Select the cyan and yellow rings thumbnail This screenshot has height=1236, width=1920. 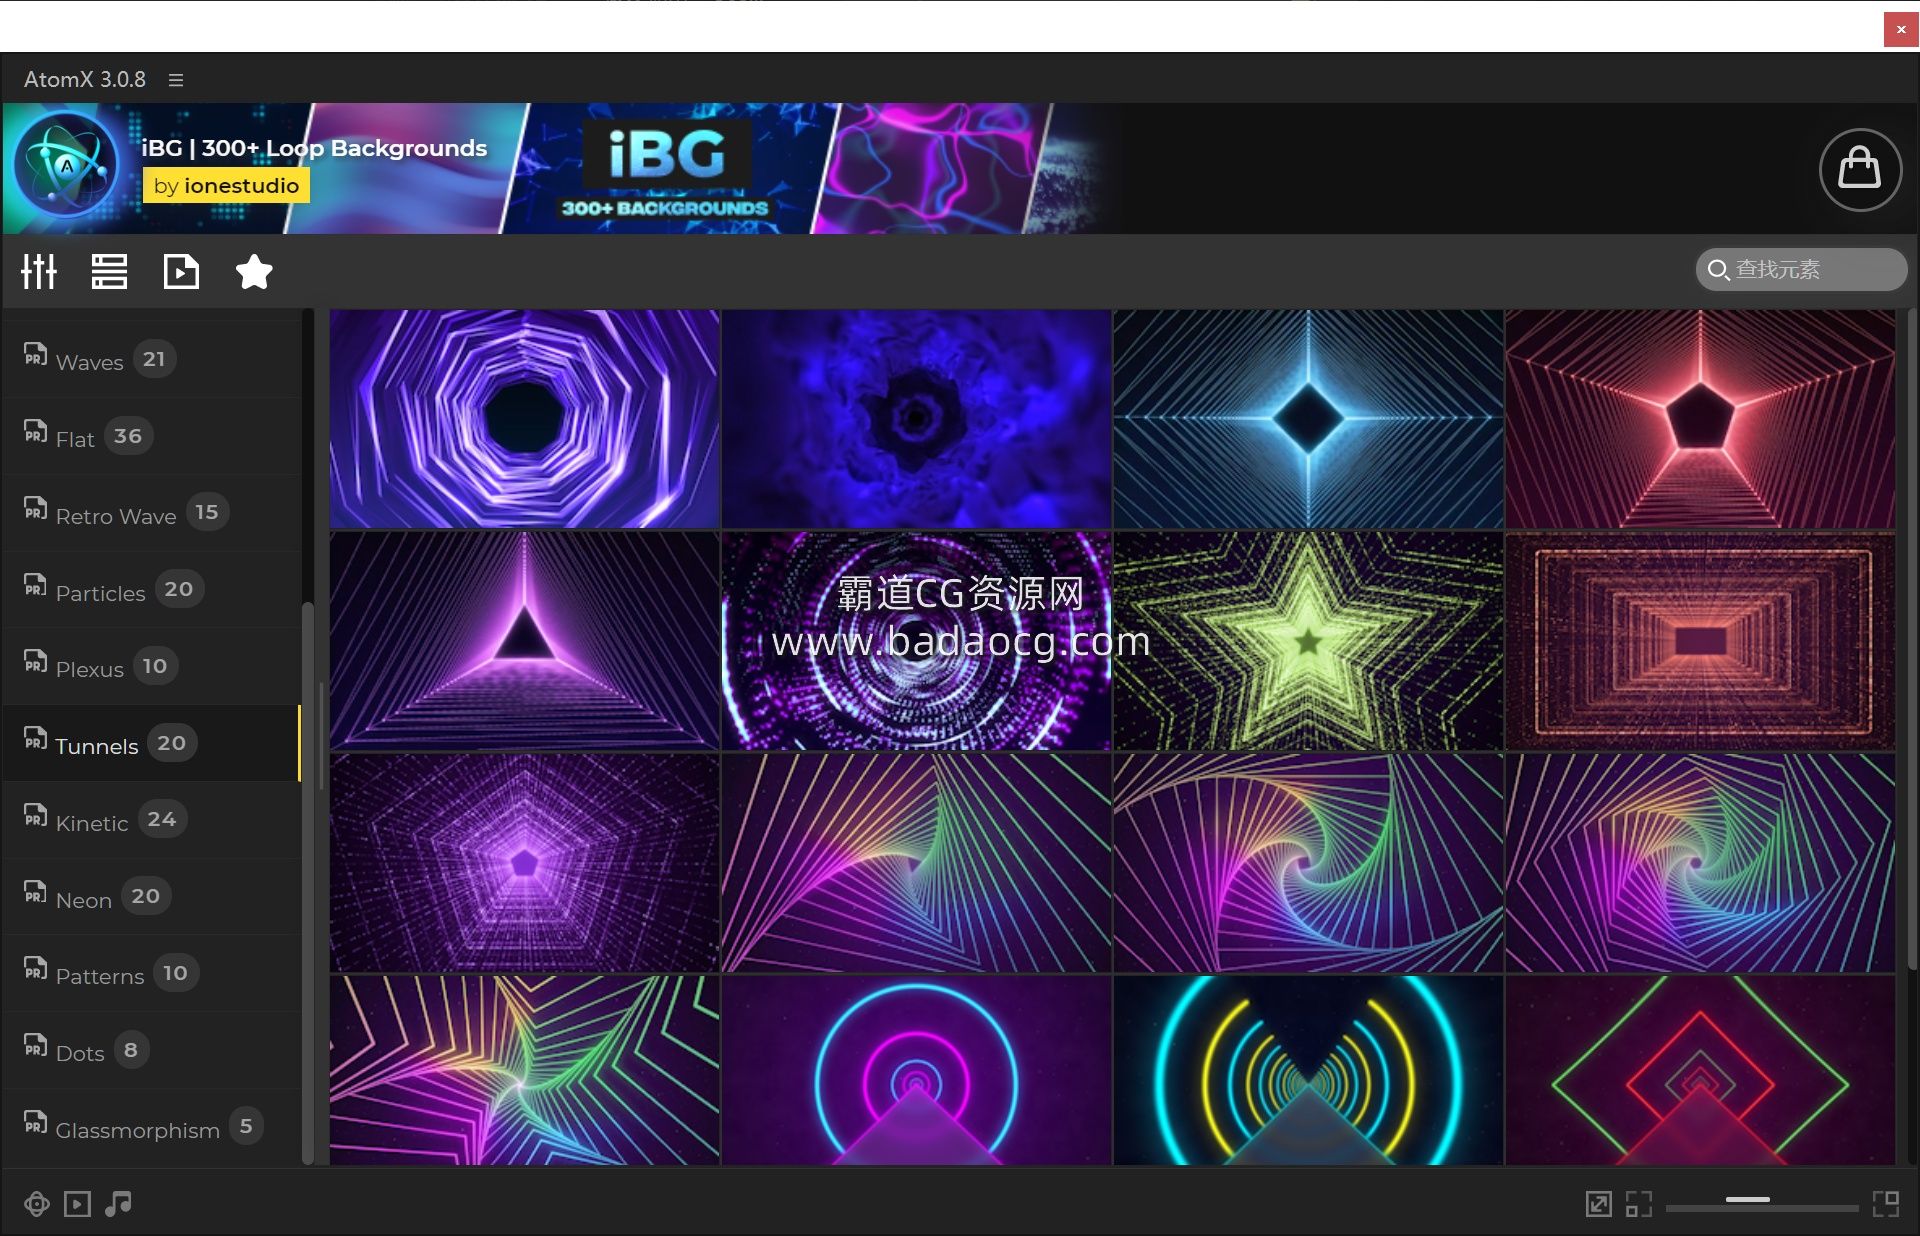(1308, 1070)
